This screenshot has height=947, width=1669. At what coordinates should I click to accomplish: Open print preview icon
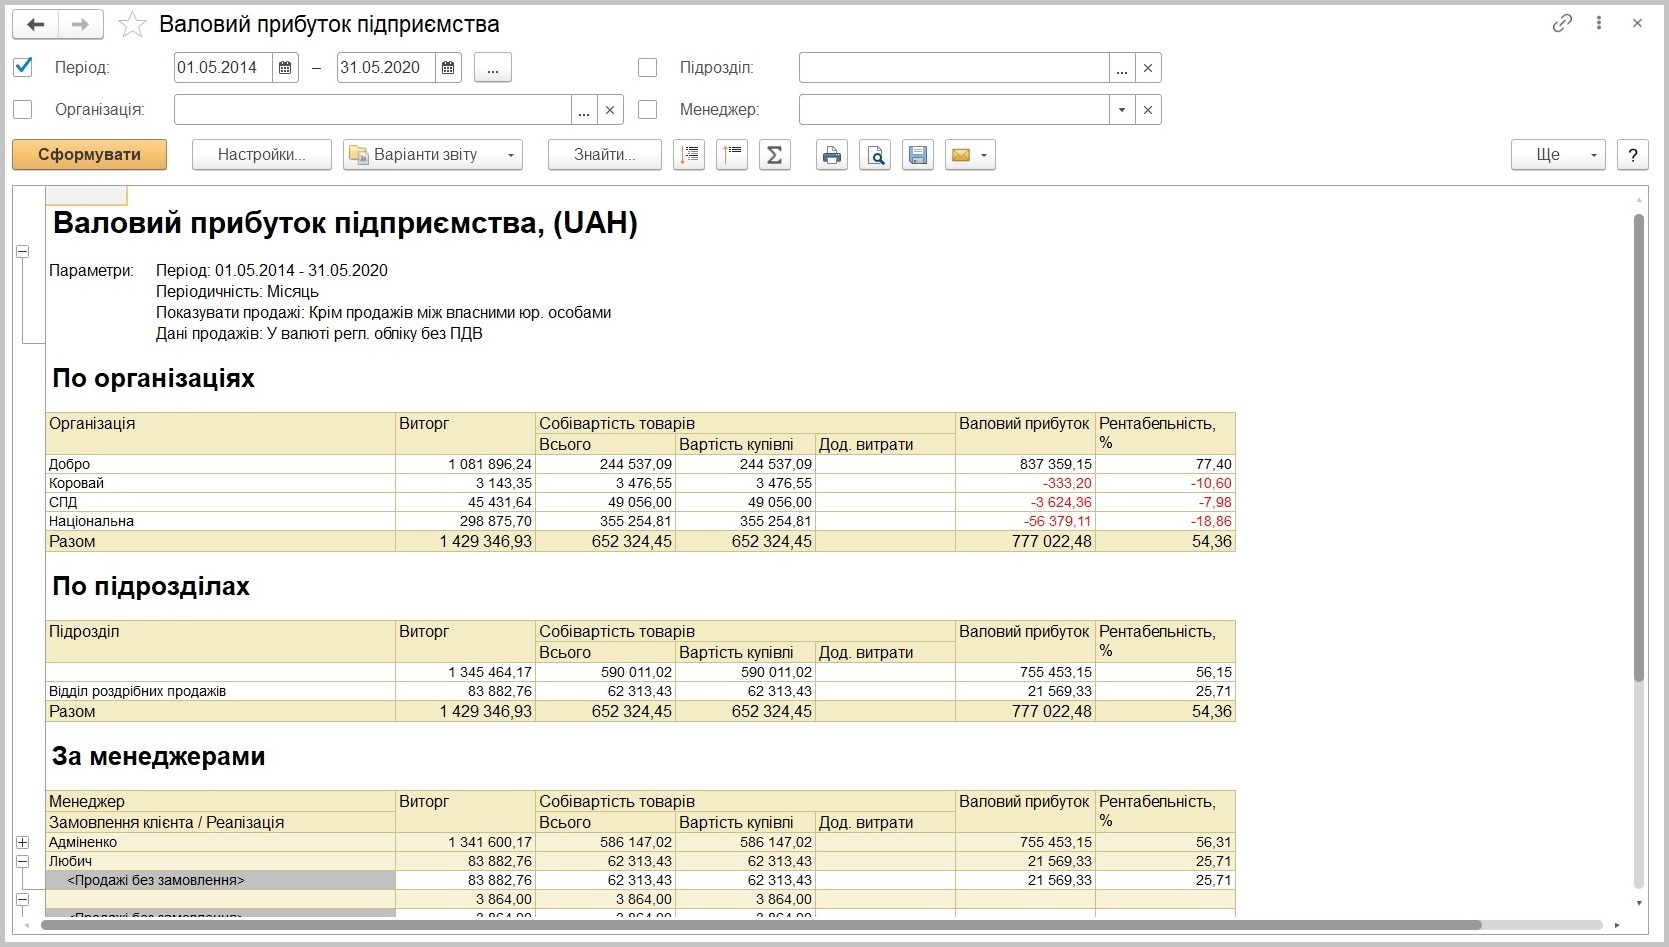[875, 155]
